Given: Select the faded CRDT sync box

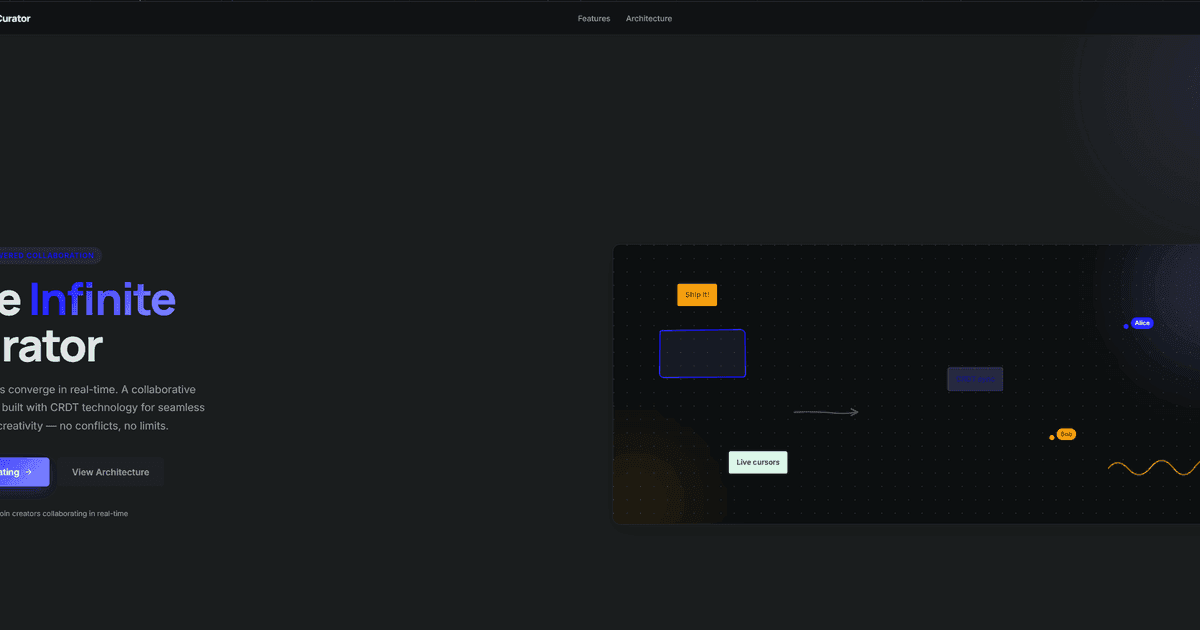Looking at the screenshot, I should click(975, 379).
